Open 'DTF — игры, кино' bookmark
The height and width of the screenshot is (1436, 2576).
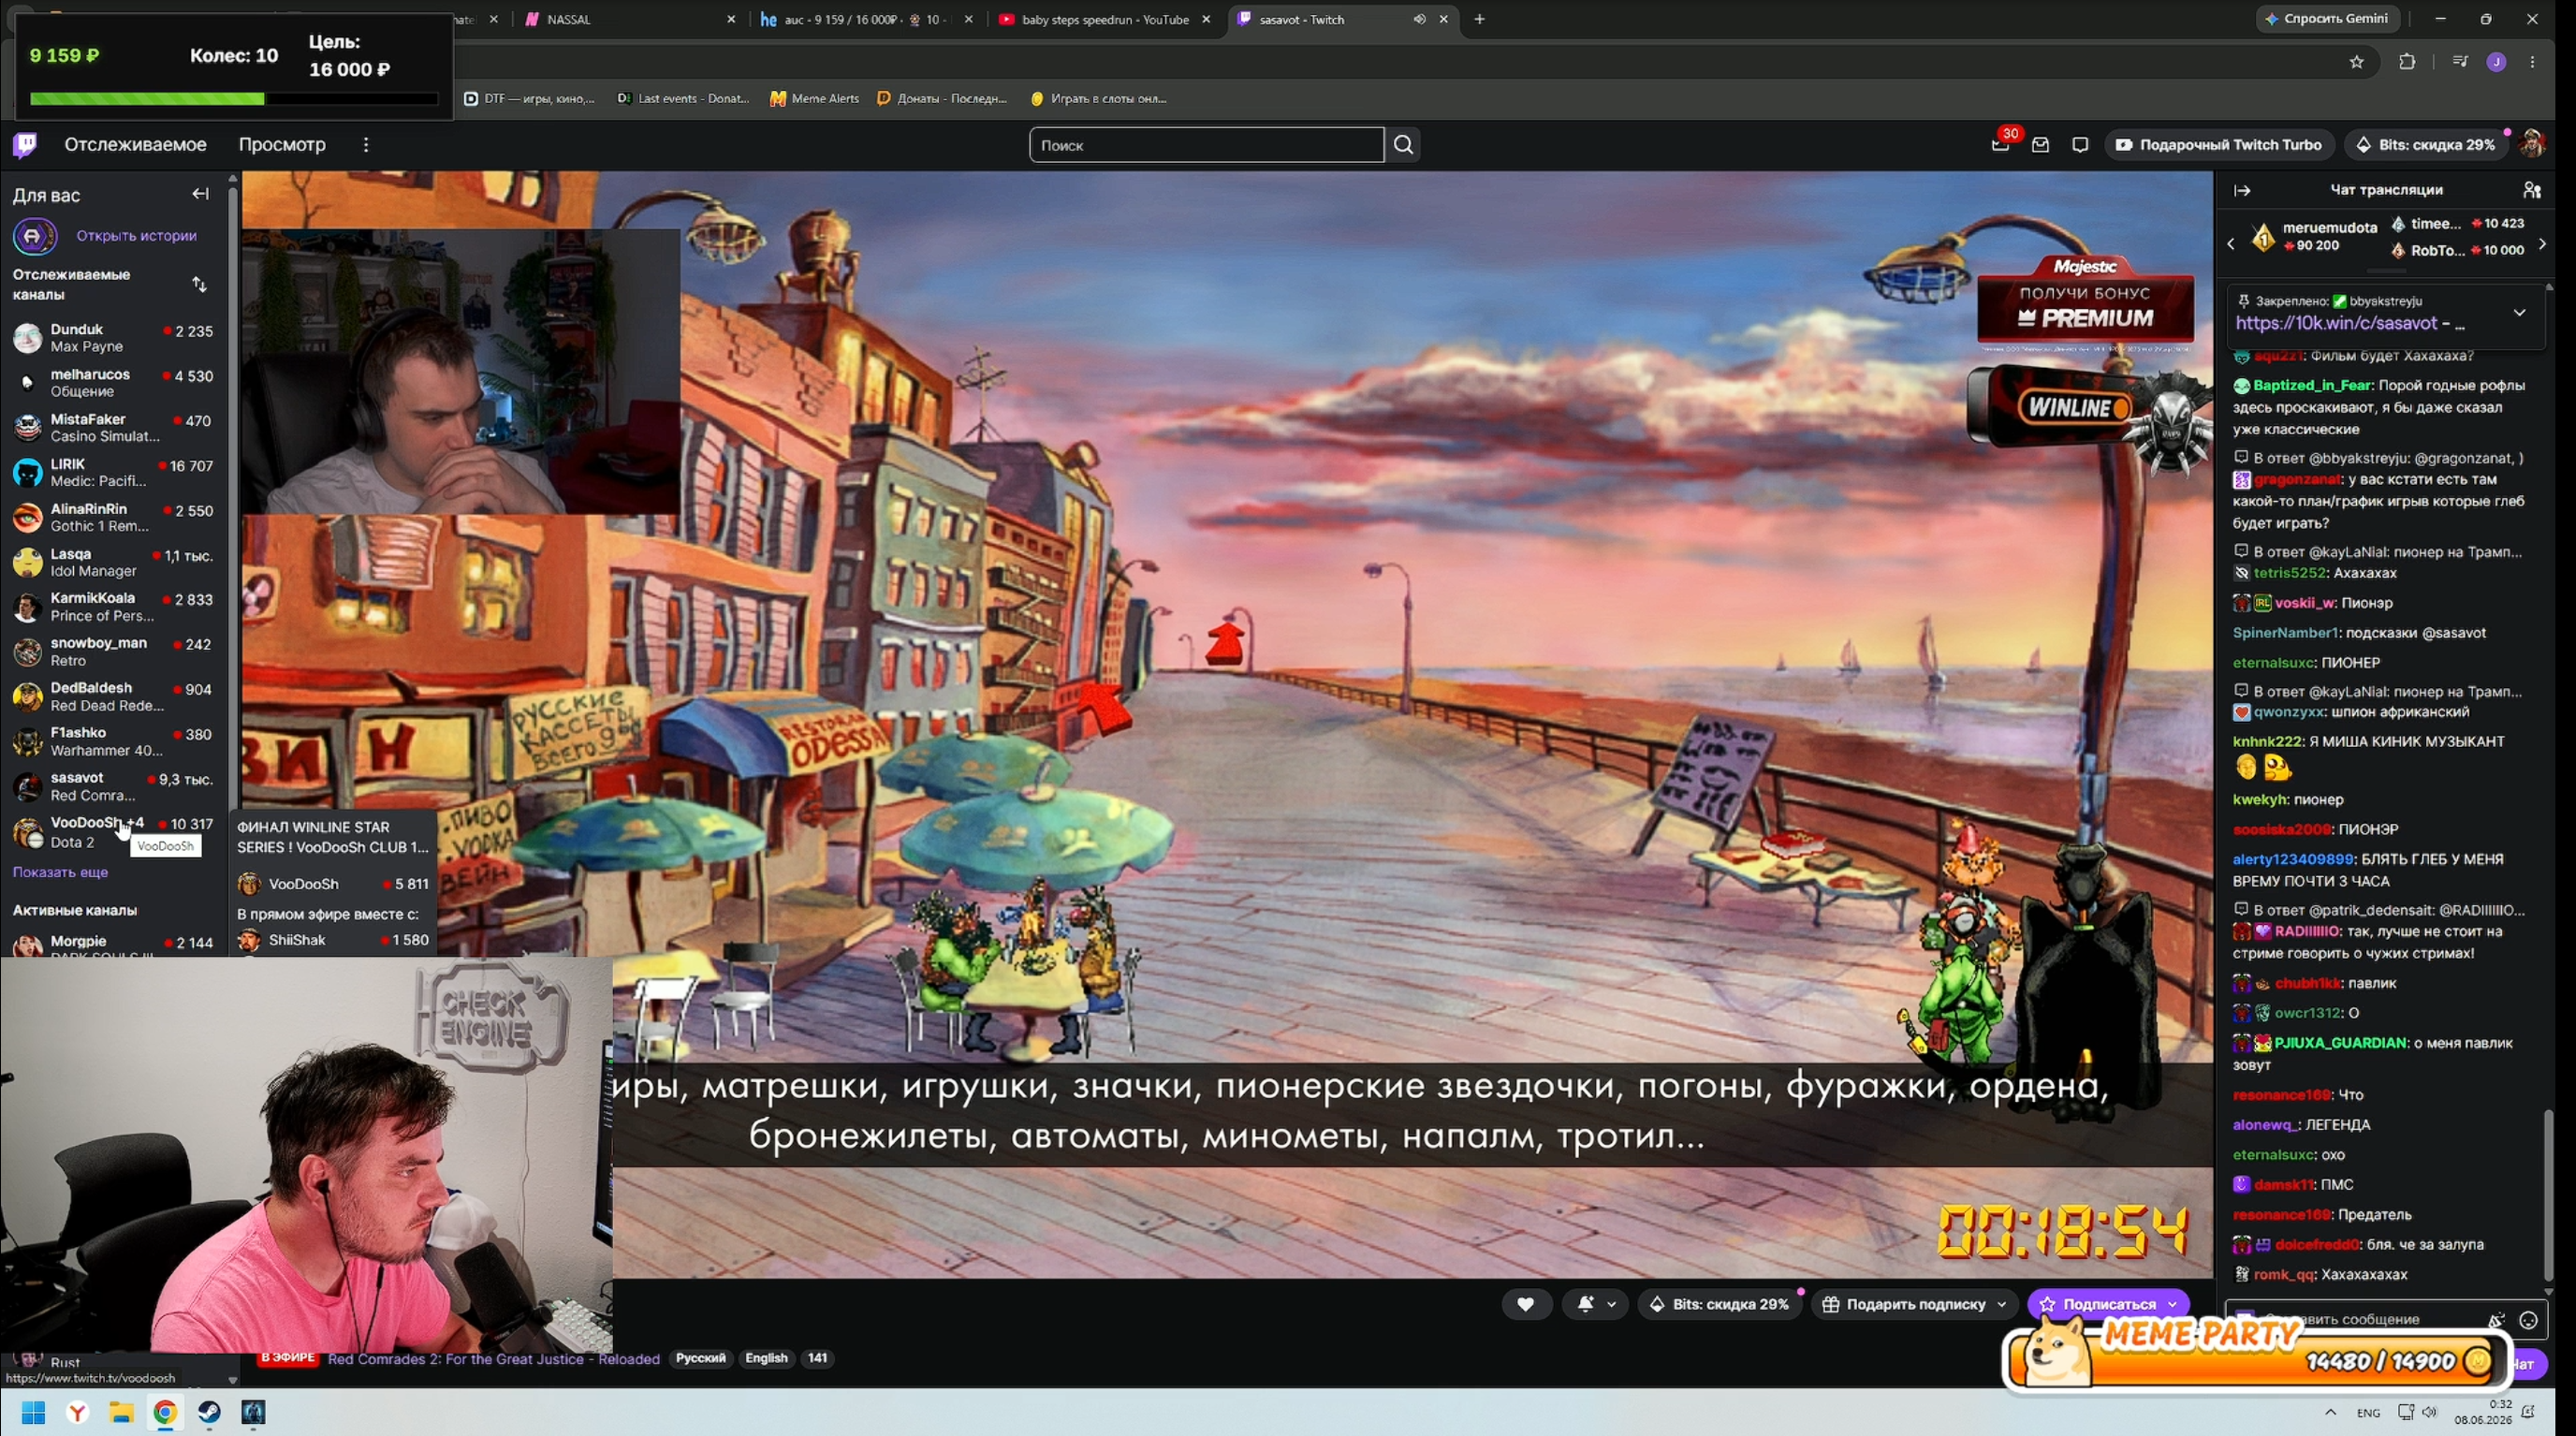530,98
